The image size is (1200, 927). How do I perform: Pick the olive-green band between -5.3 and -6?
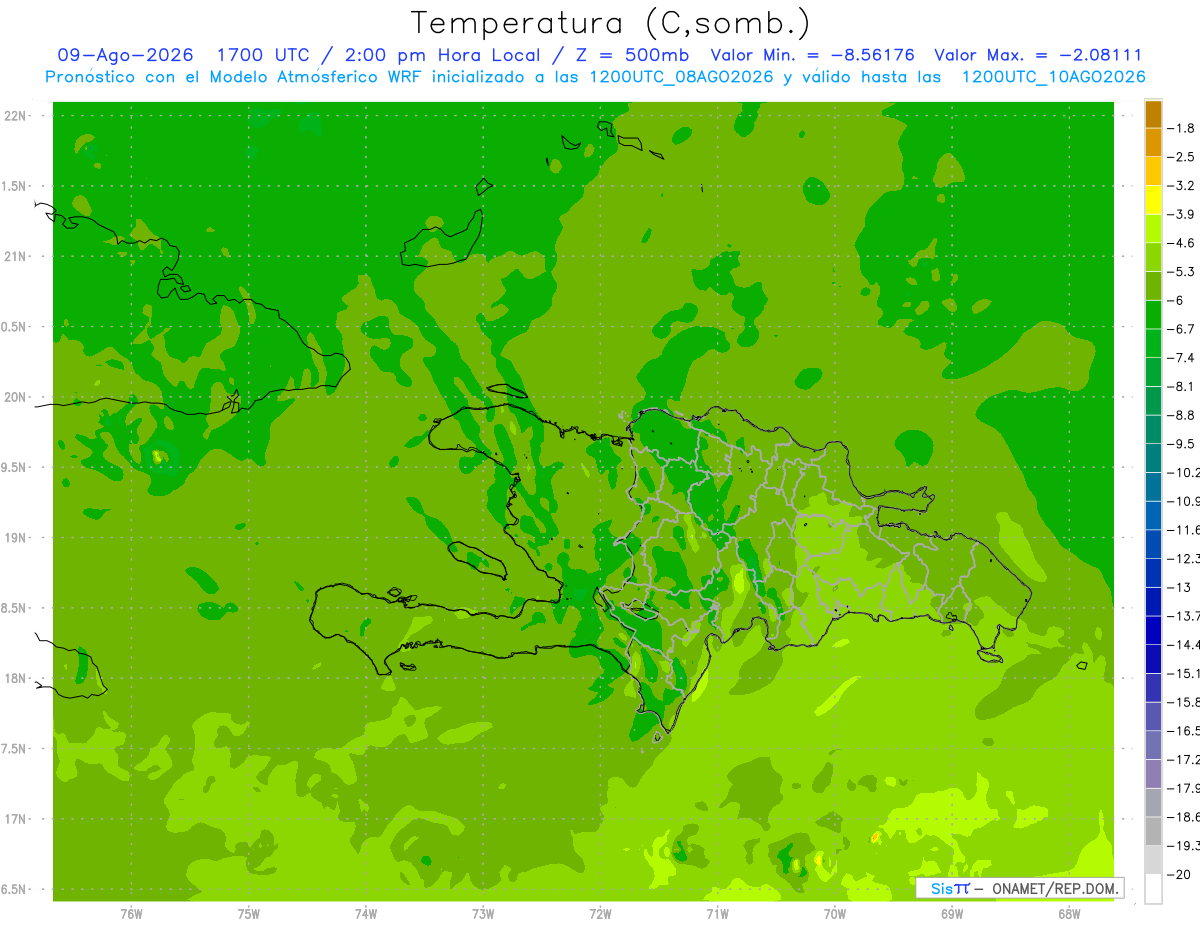[x=1153, y=286]
